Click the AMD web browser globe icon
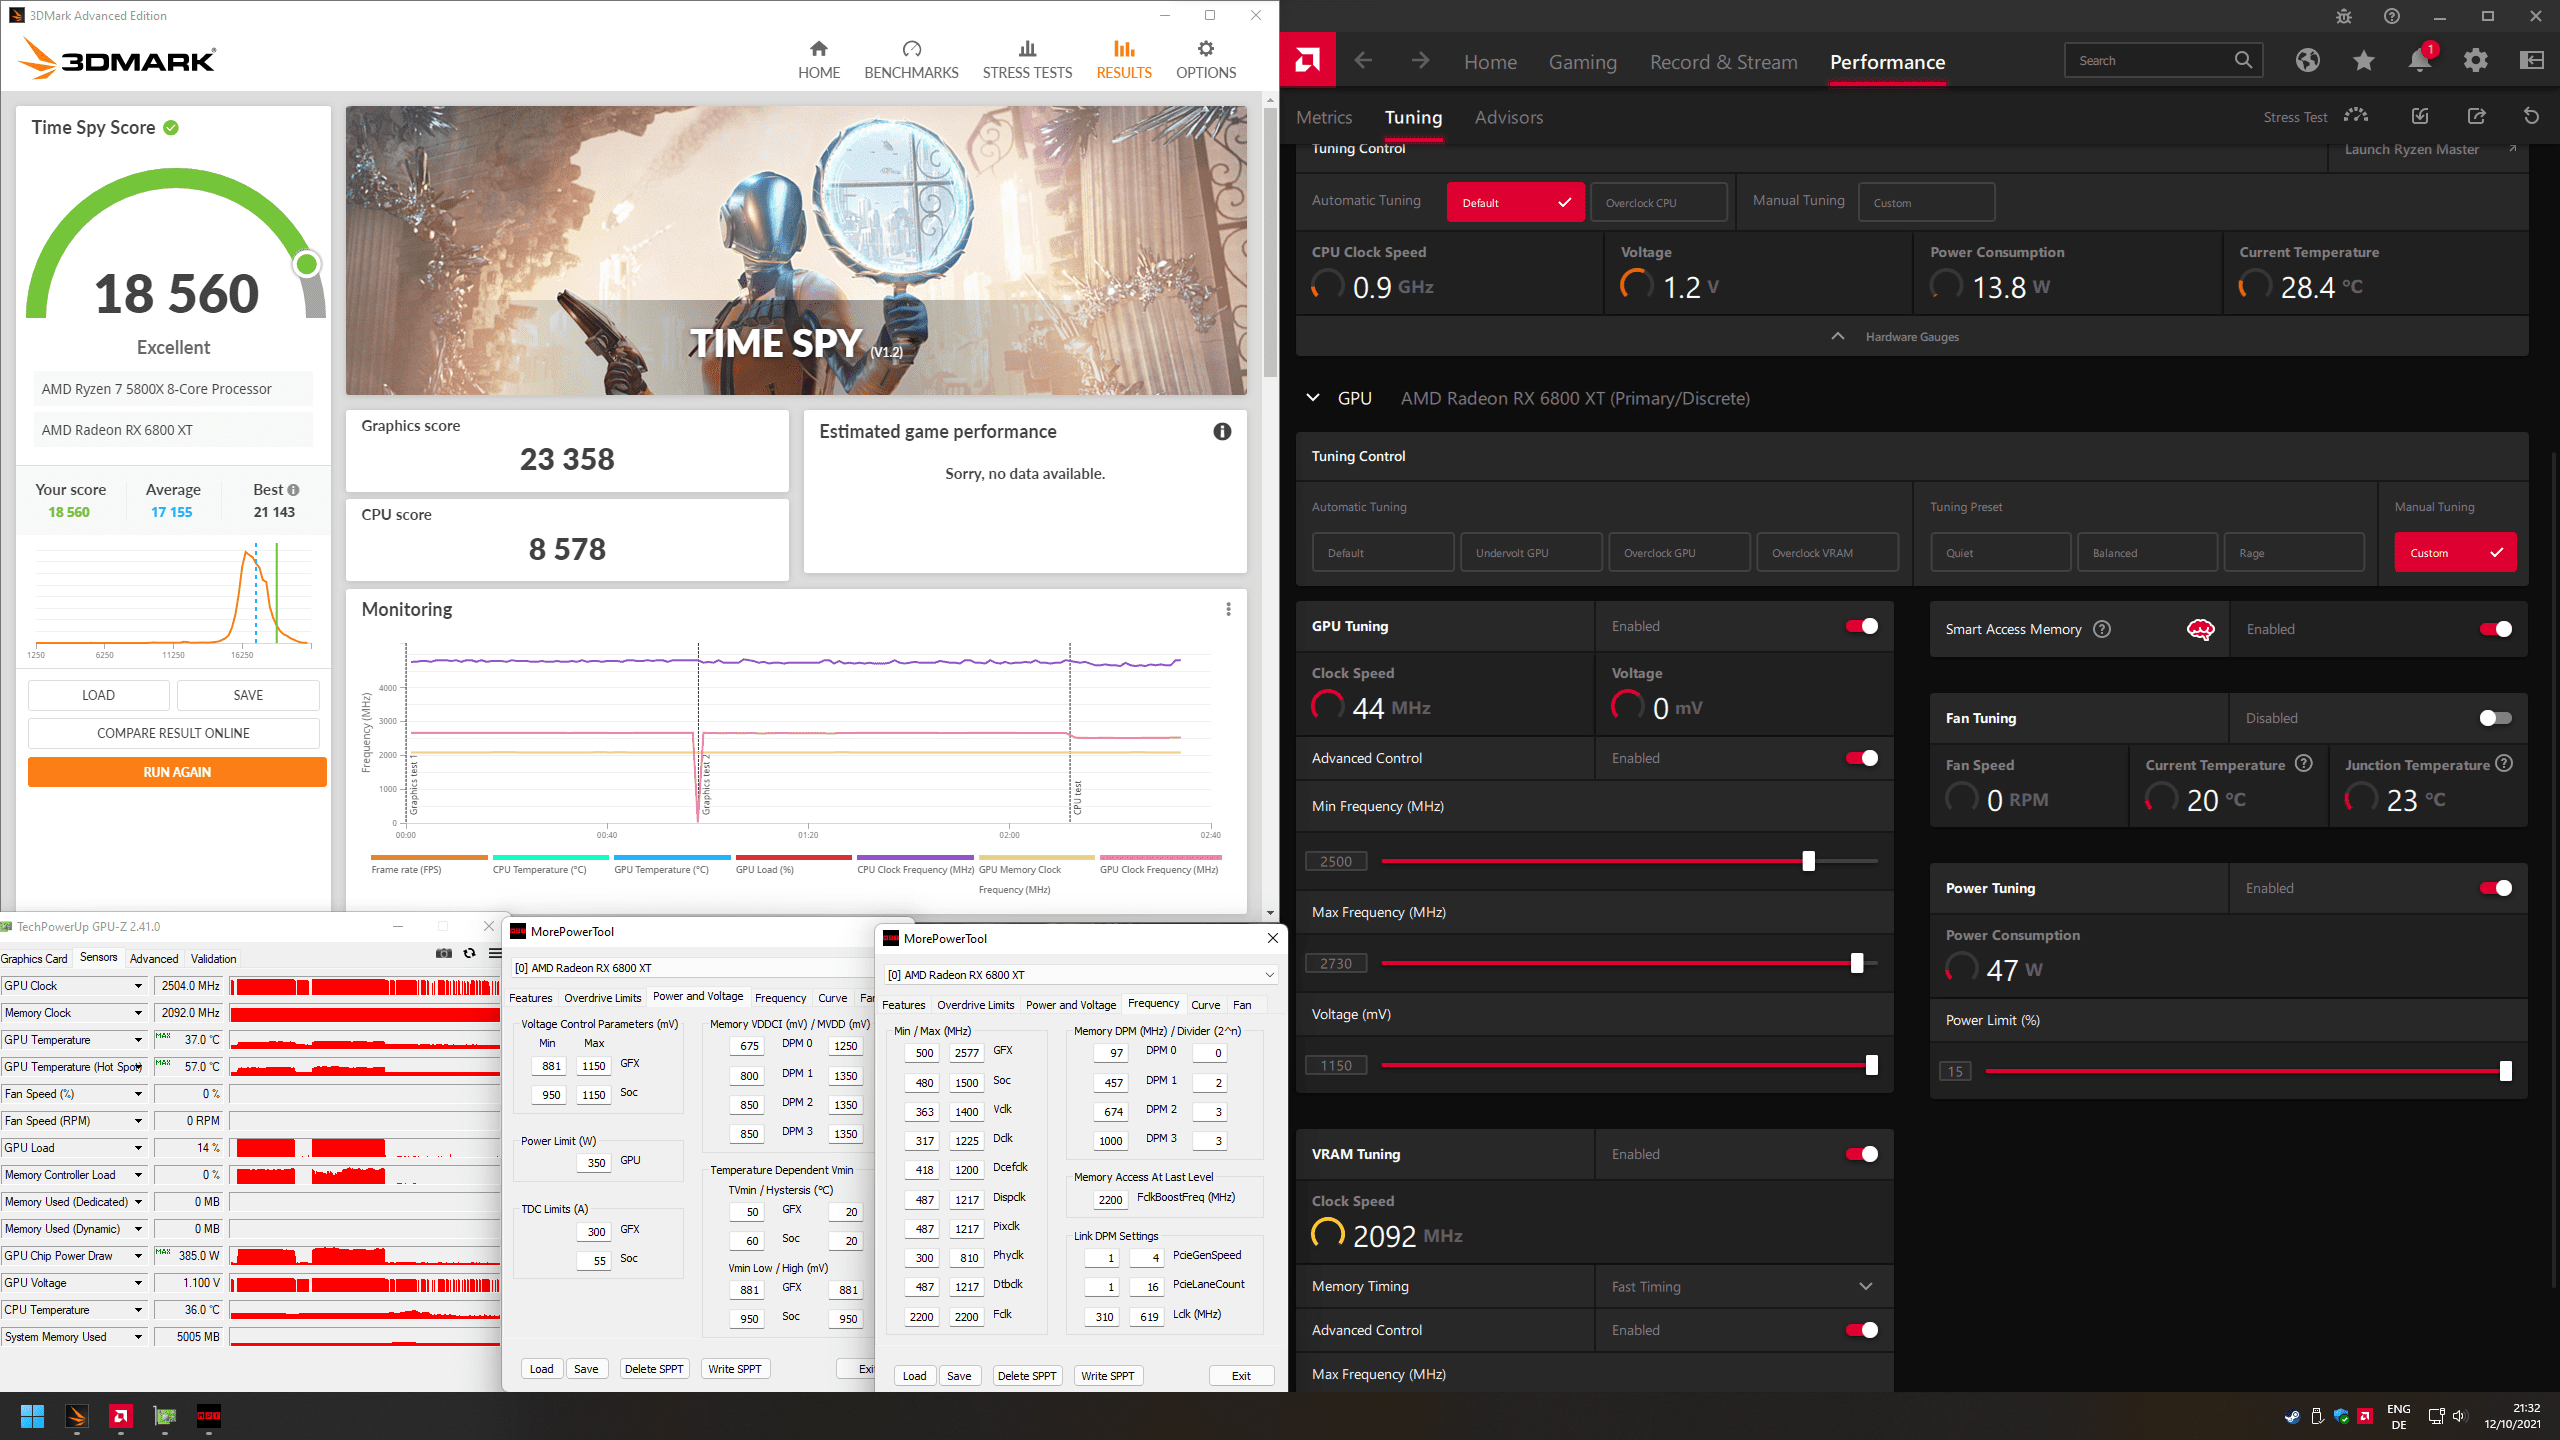 point(2308,61)
